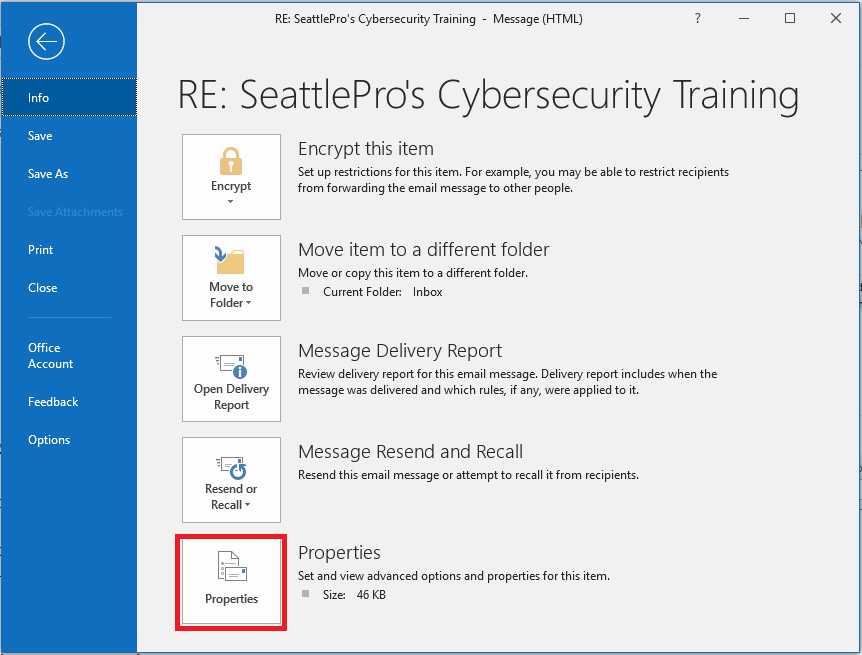Choose Save in the sidebar
Viewport: 862px width, 655px height.
coord(69,136)
